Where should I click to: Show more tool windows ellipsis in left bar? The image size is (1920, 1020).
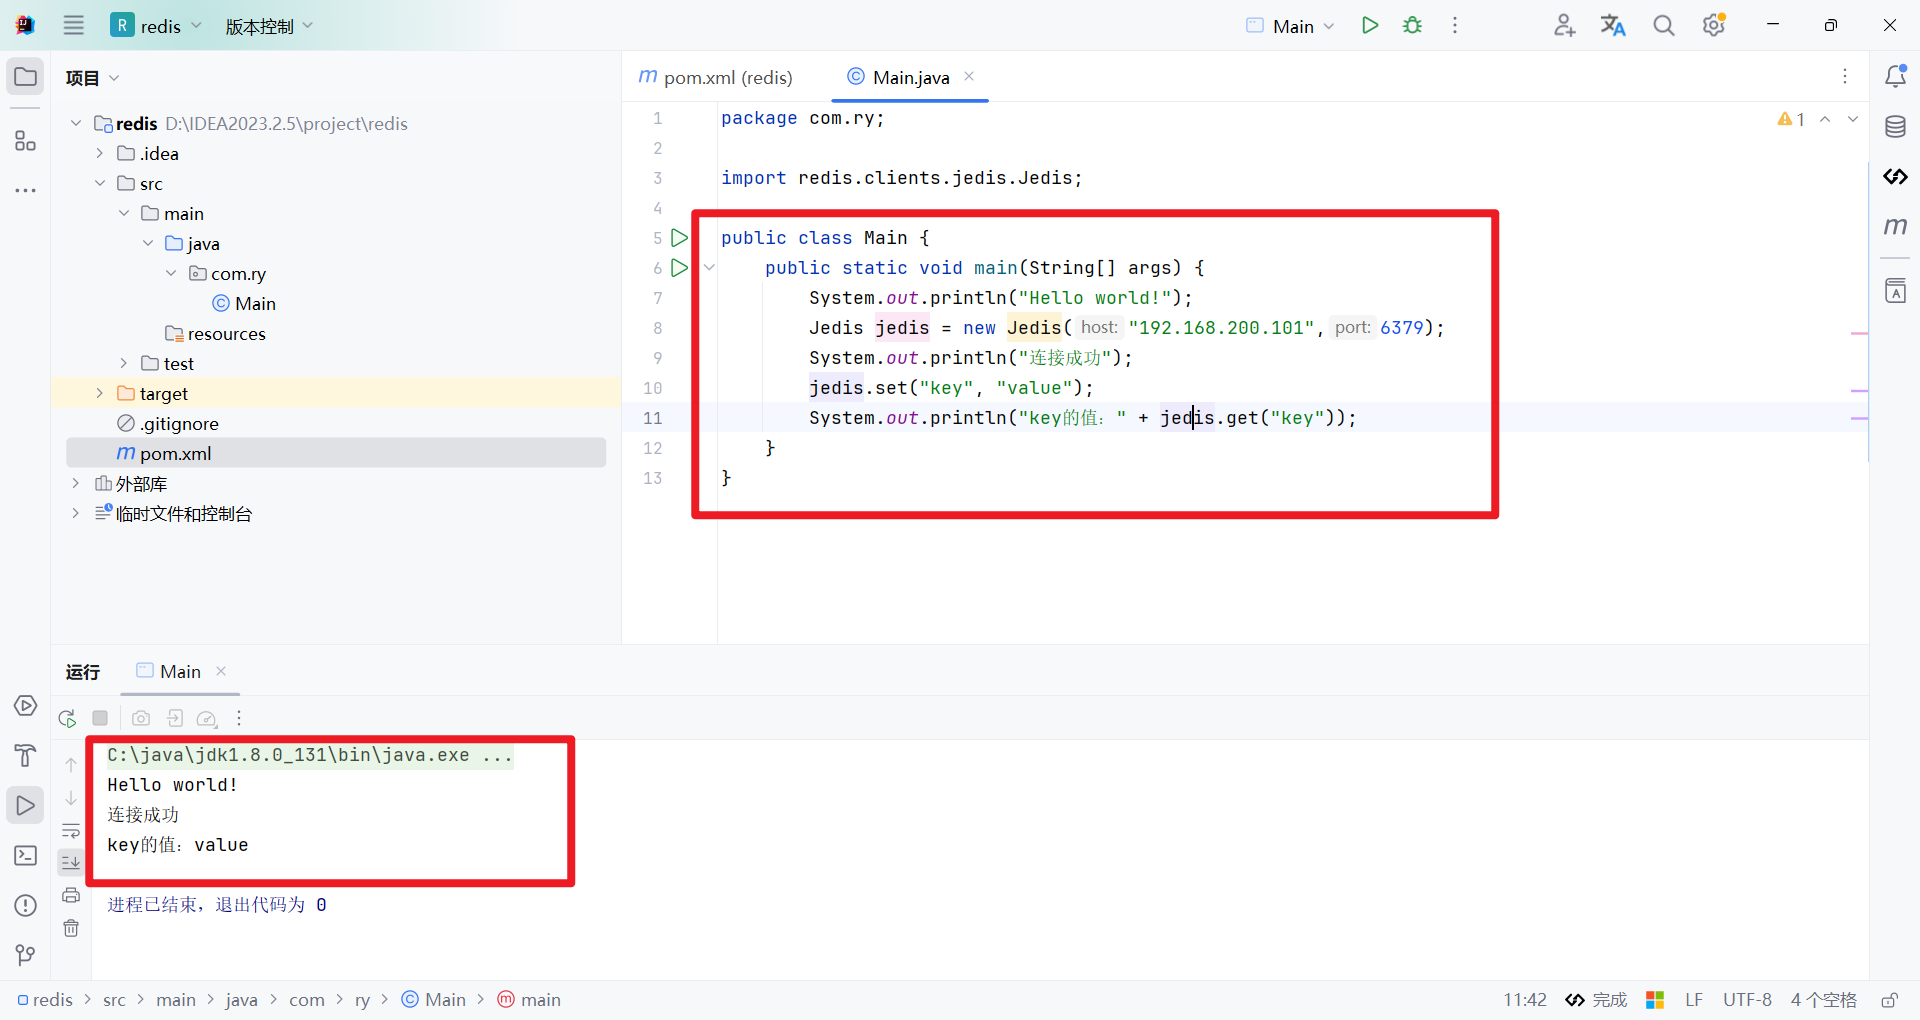tap(26, 190)
